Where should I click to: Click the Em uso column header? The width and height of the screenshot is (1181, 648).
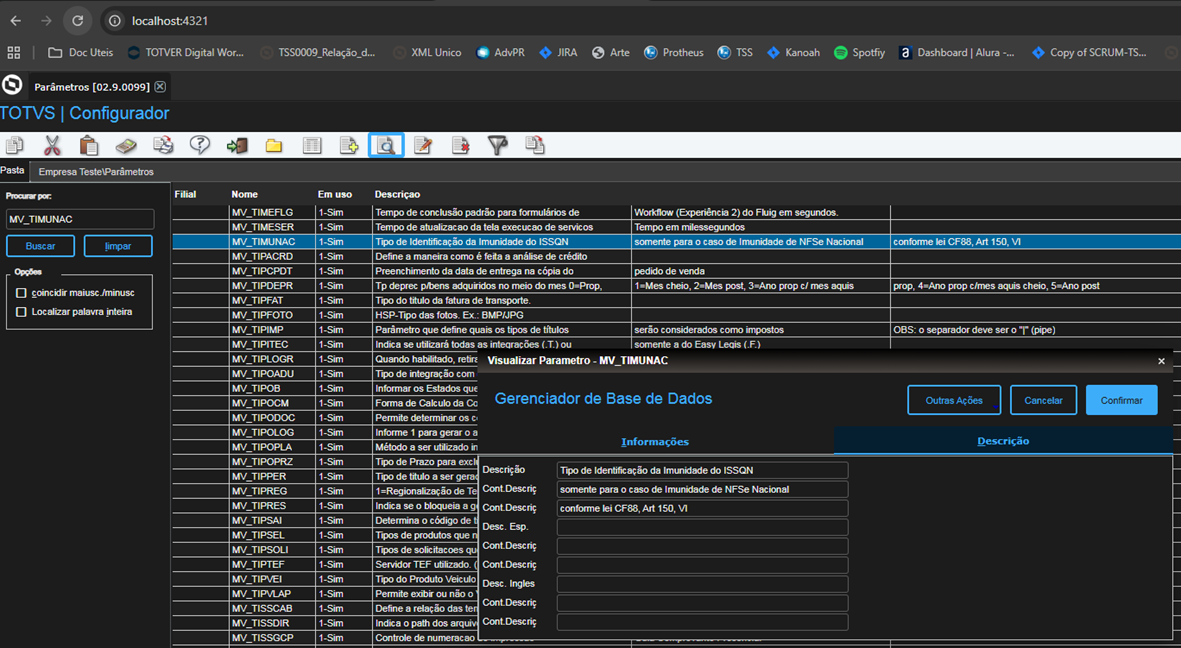pos(334,194)
